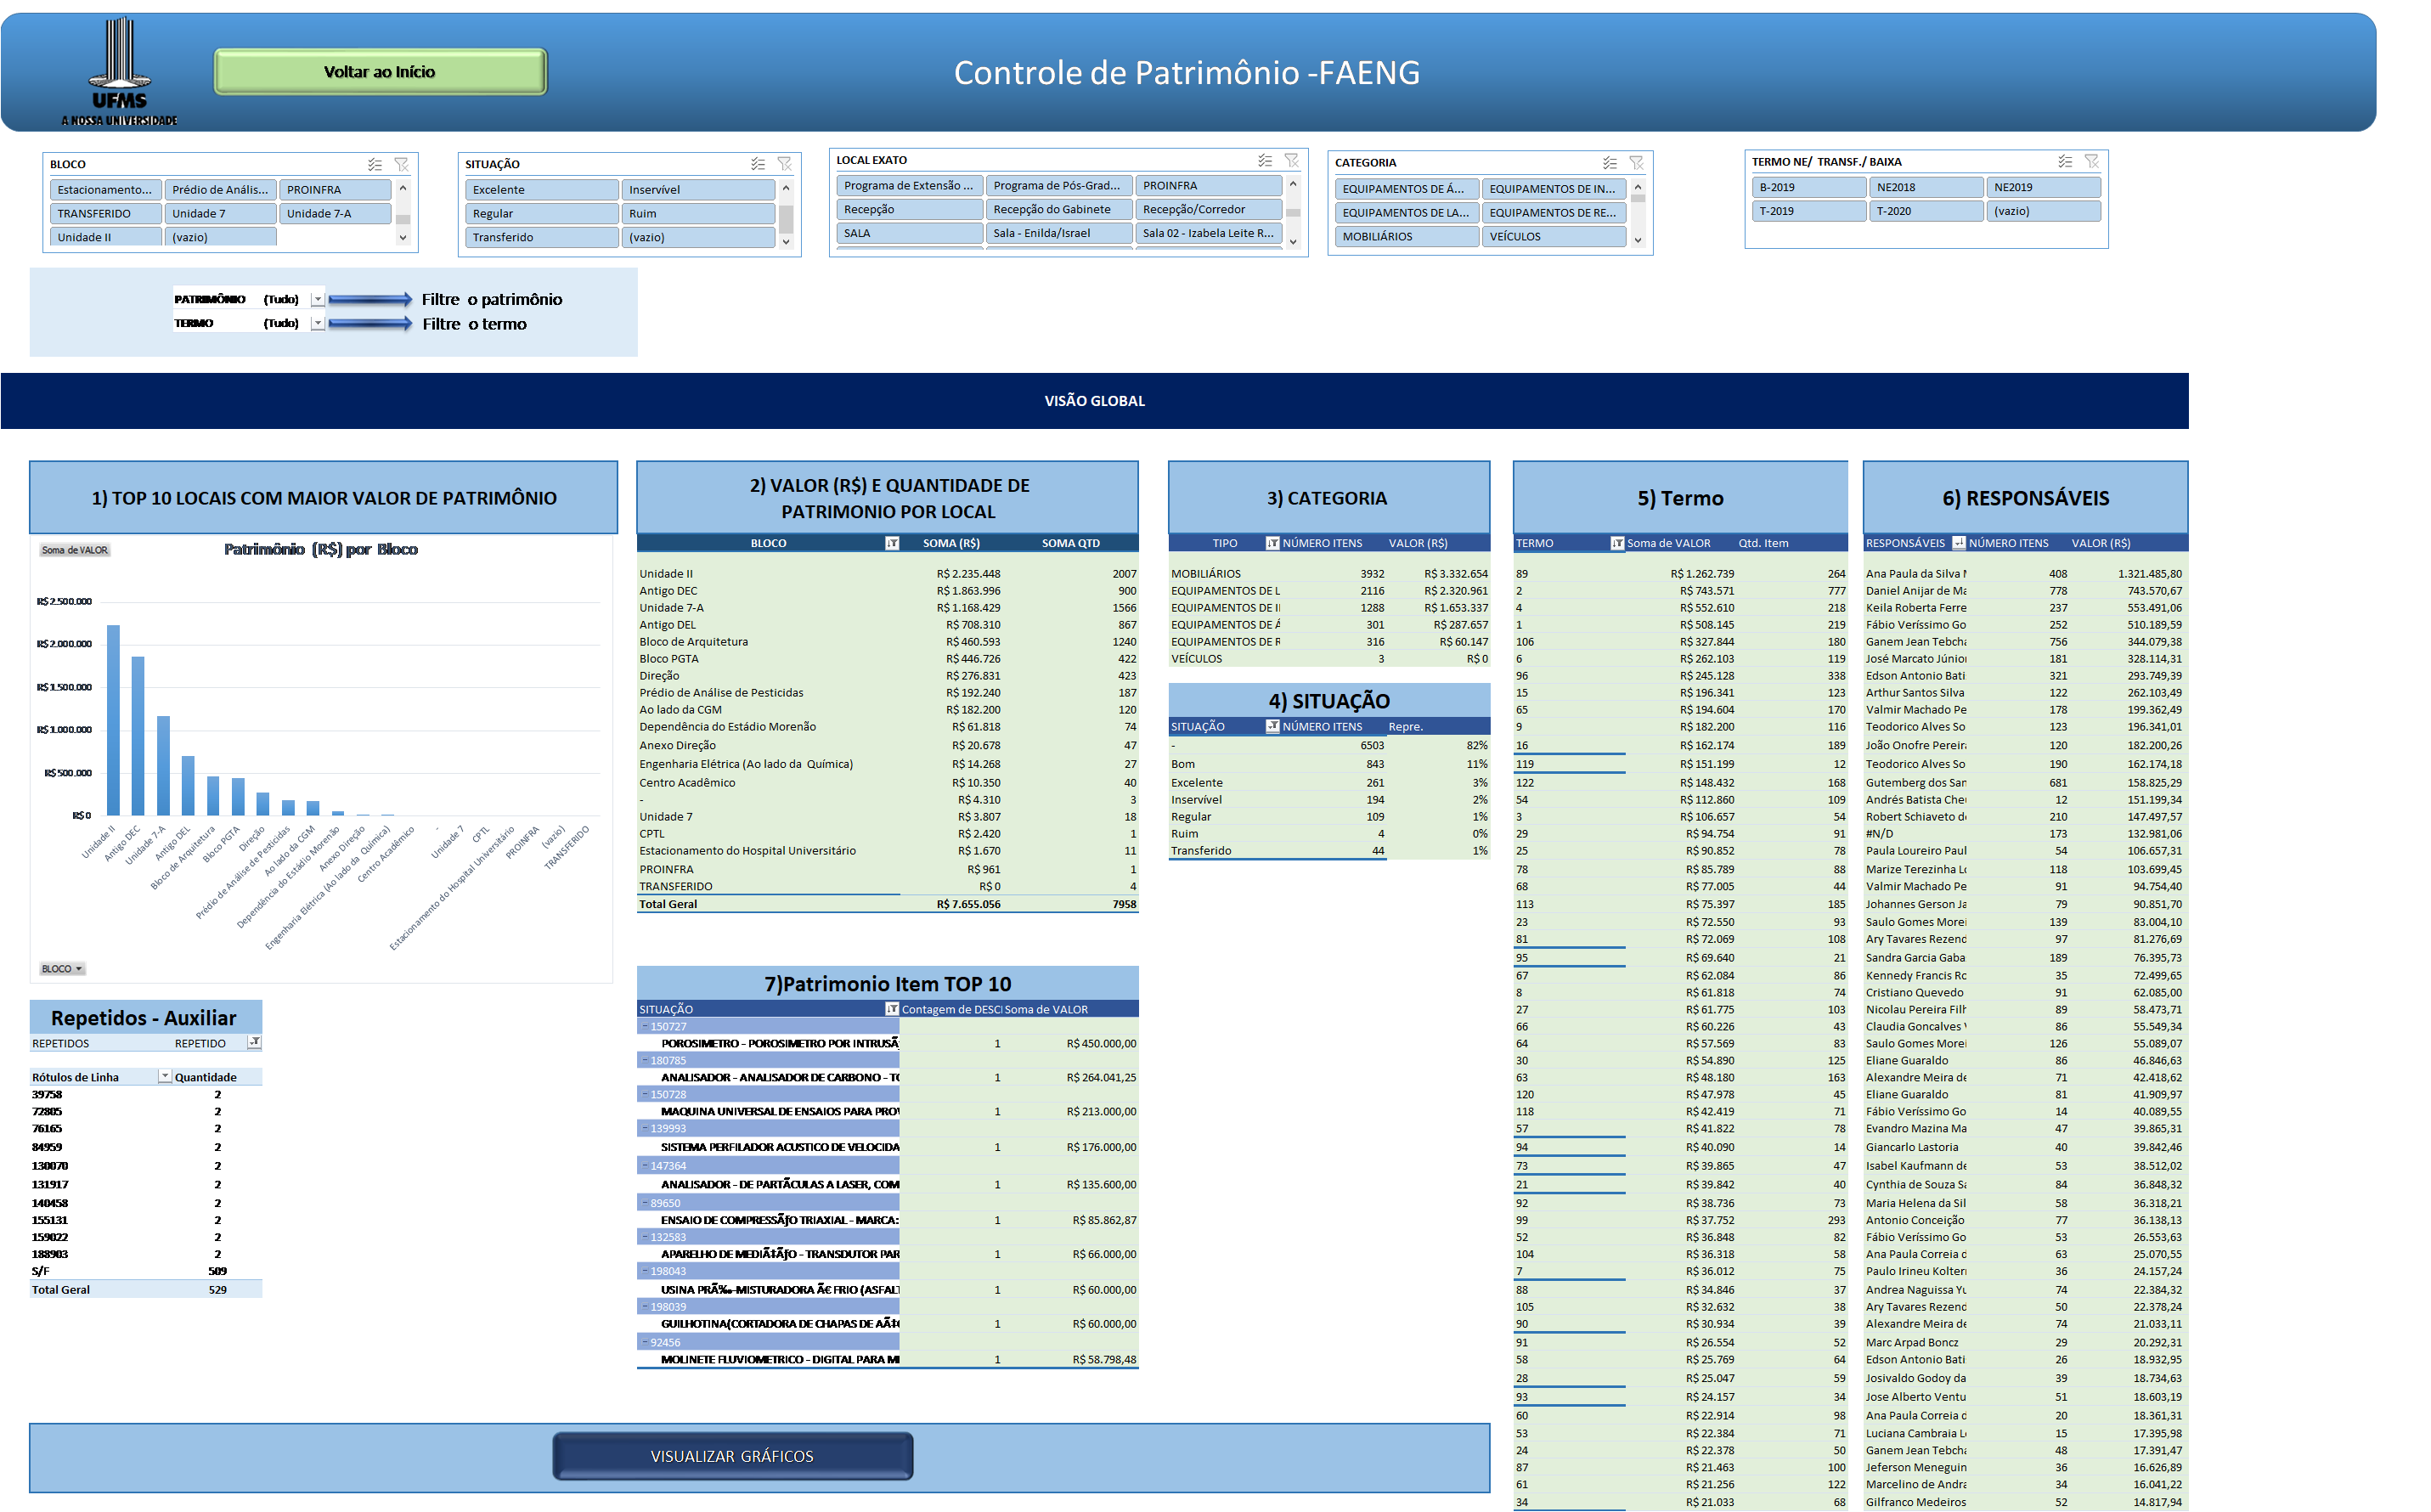This screenshot has width=2431, height=1512.
Task: Click VISUALIZAR GRÁFICOS button
Action: [732, 1456]
